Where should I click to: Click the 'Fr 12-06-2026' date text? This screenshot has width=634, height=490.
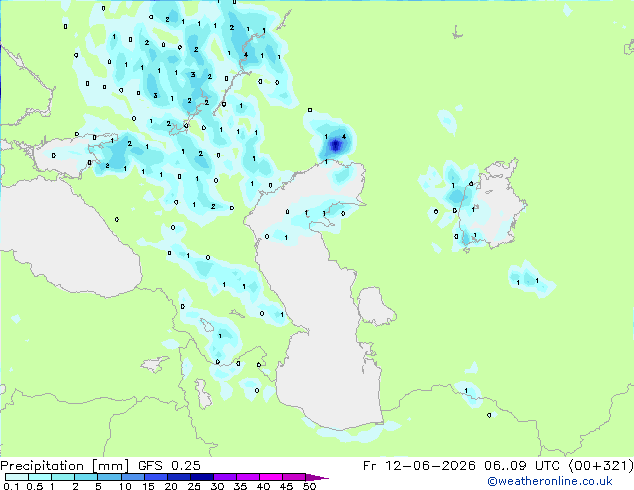click(x=419, y=466)
